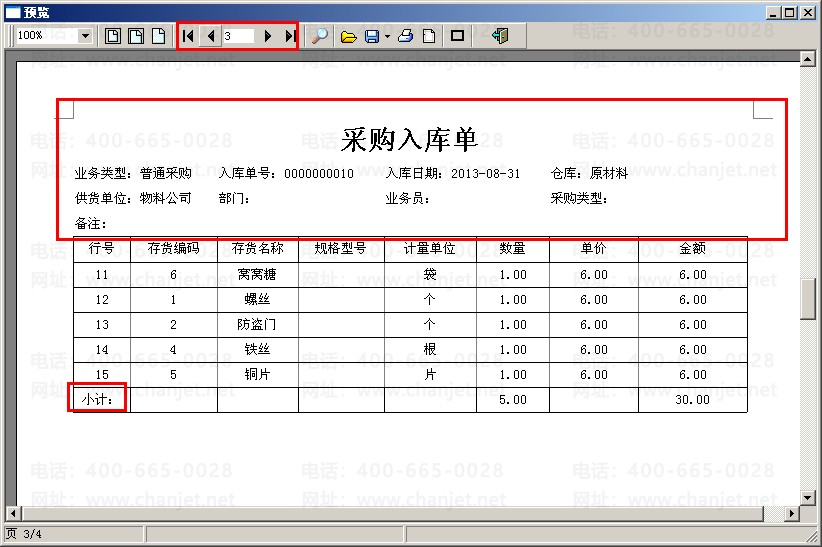Click the 数量 column header
Image resolution: width=822 pixels, height=547 pixels.
(x=512, y=248)
